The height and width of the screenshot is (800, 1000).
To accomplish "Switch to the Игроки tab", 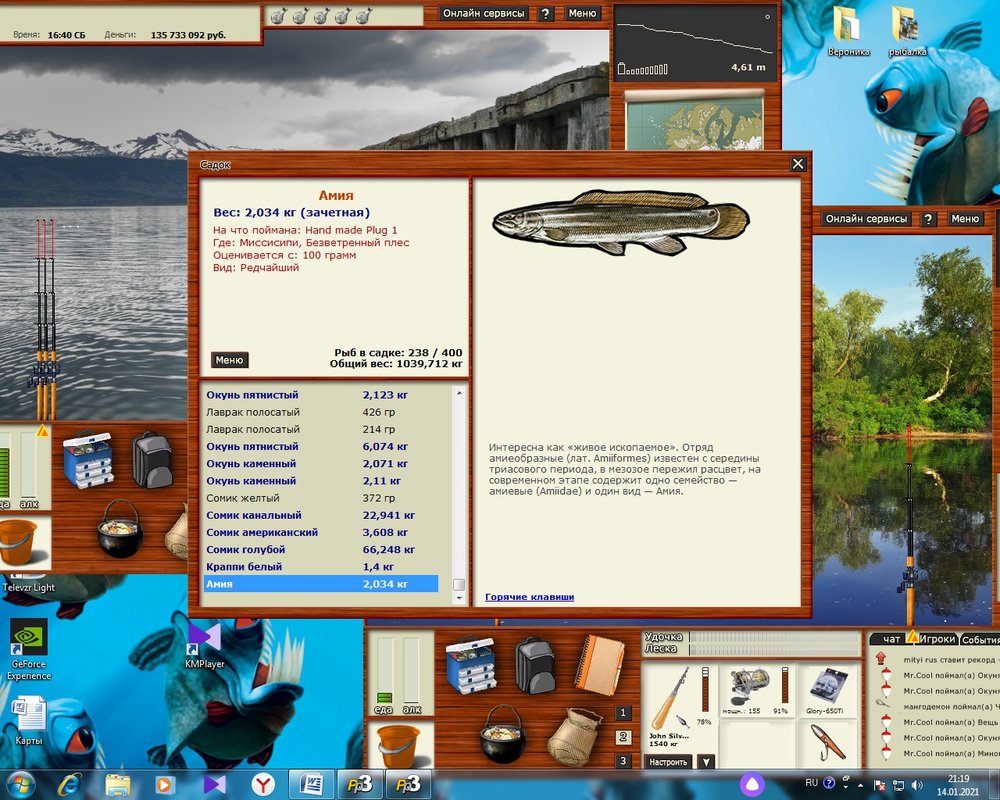I will tap(936, 639).
